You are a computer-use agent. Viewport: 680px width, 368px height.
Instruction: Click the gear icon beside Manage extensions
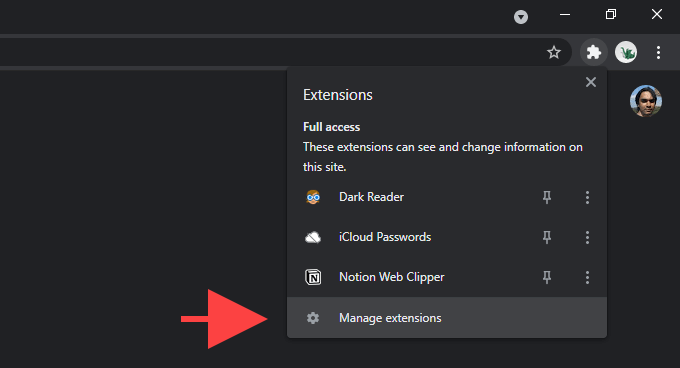[x=313, y=318]
